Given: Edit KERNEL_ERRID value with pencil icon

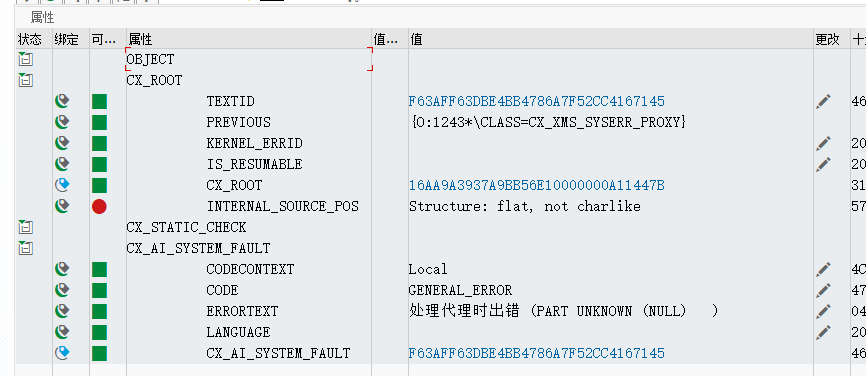Looking at the screenshot, I should click(823, 143).
